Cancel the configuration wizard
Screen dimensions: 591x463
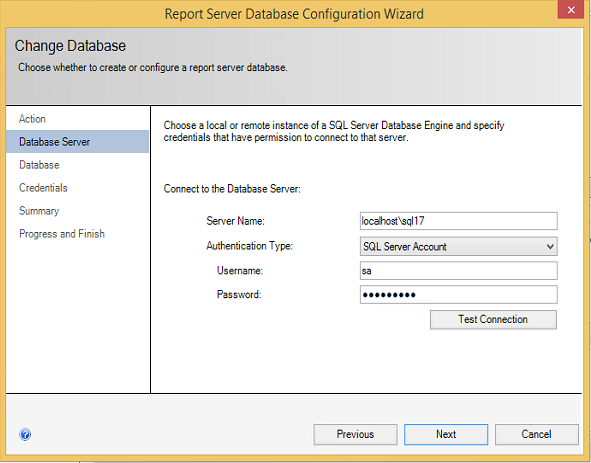[x=536, y=434]
